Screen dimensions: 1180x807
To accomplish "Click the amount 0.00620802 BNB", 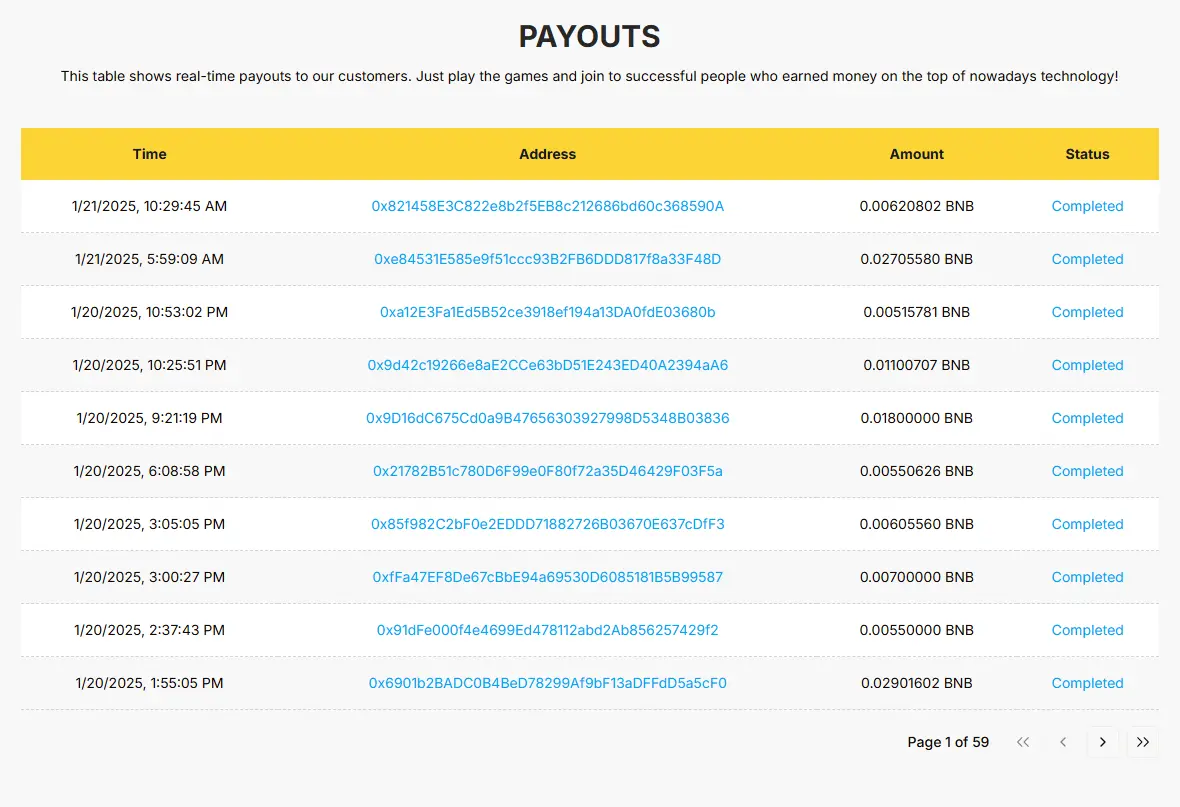I will coord(917,206).
